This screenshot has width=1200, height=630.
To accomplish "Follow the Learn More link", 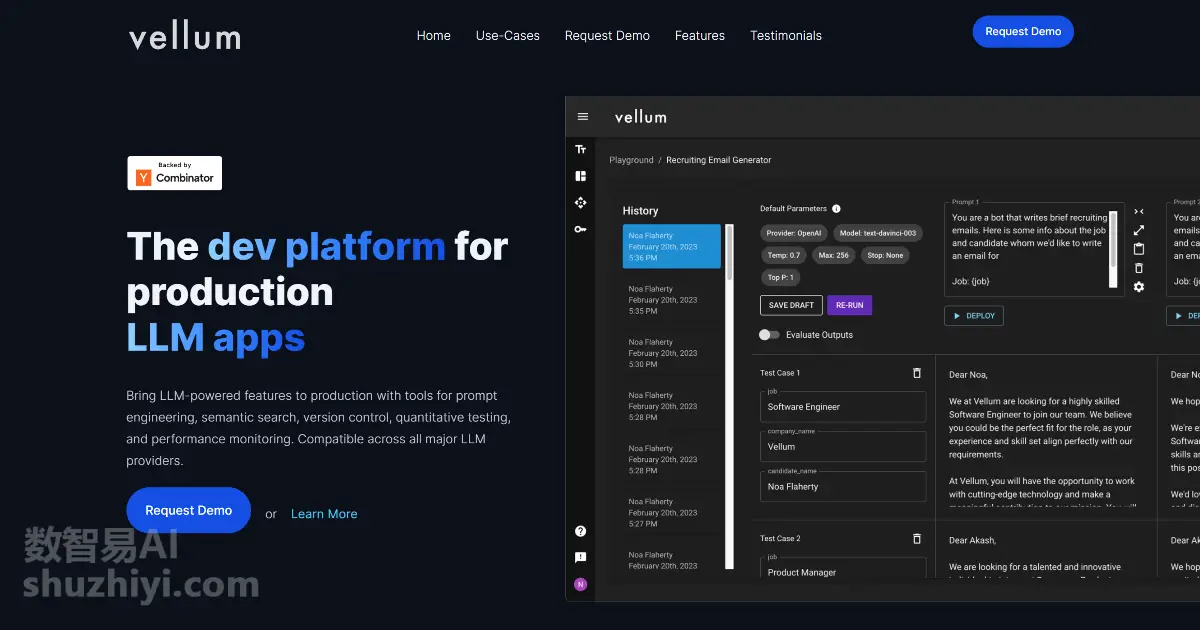I will (324, 514).
